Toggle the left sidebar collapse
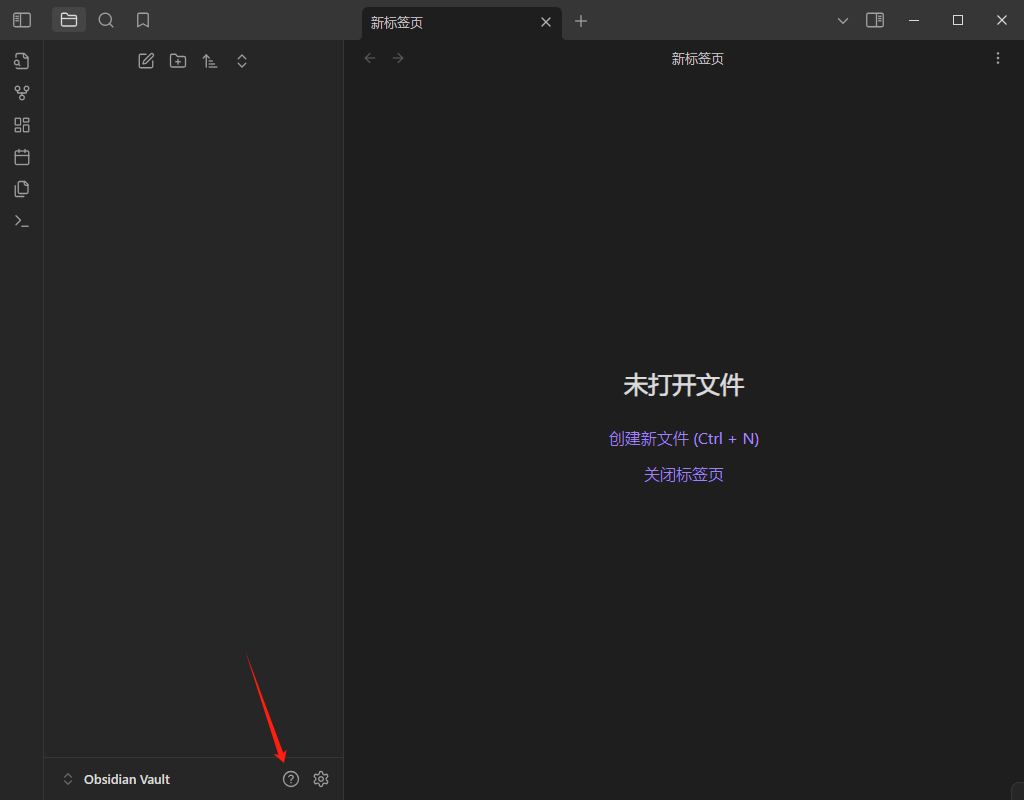 tap(21, 20)
